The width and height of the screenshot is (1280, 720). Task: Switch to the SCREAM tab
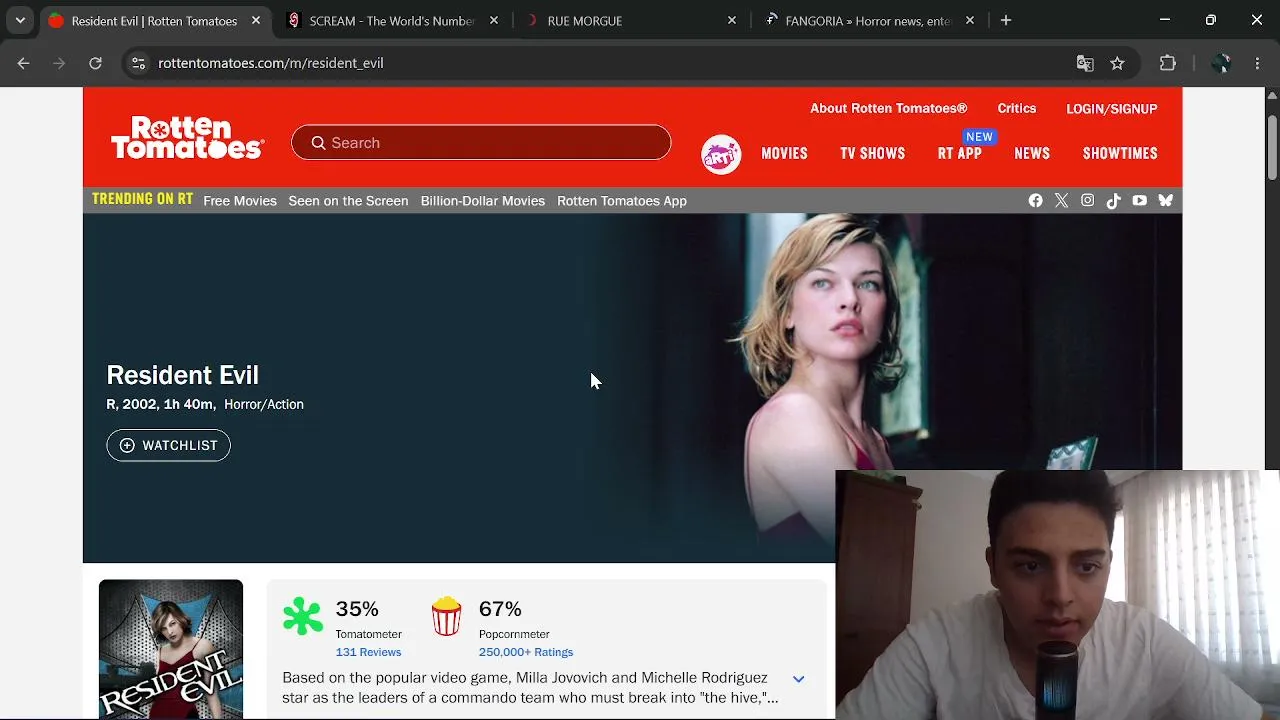click(392, 20)
